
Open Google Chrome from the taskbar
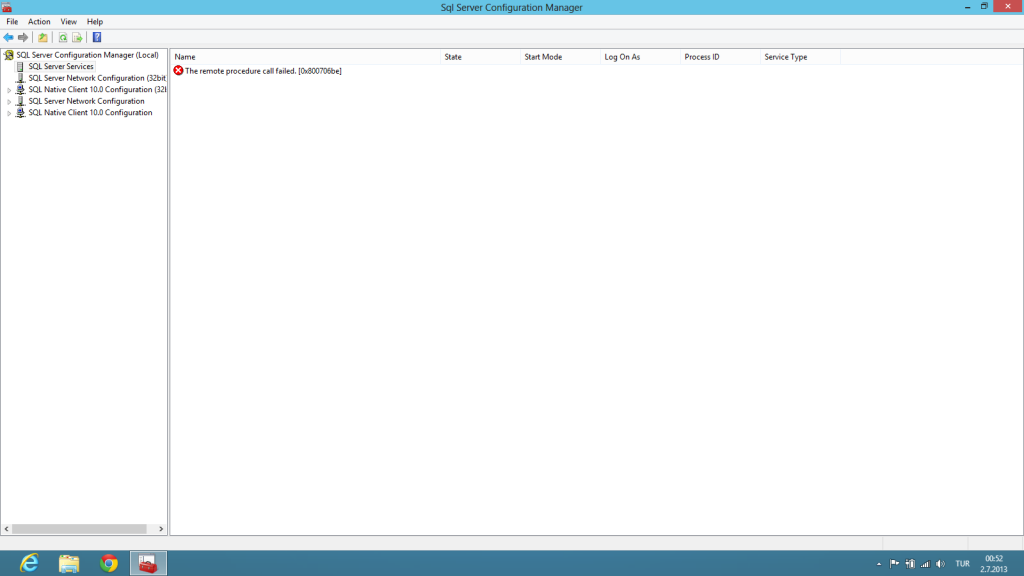point(108,563)
